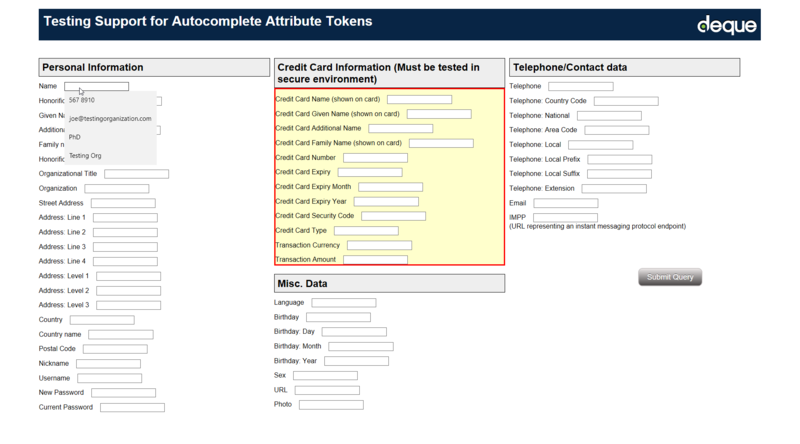The height and width of the screenshot is (444, 800).
Task: Click the Birthday: Month field
Action: 361,346
